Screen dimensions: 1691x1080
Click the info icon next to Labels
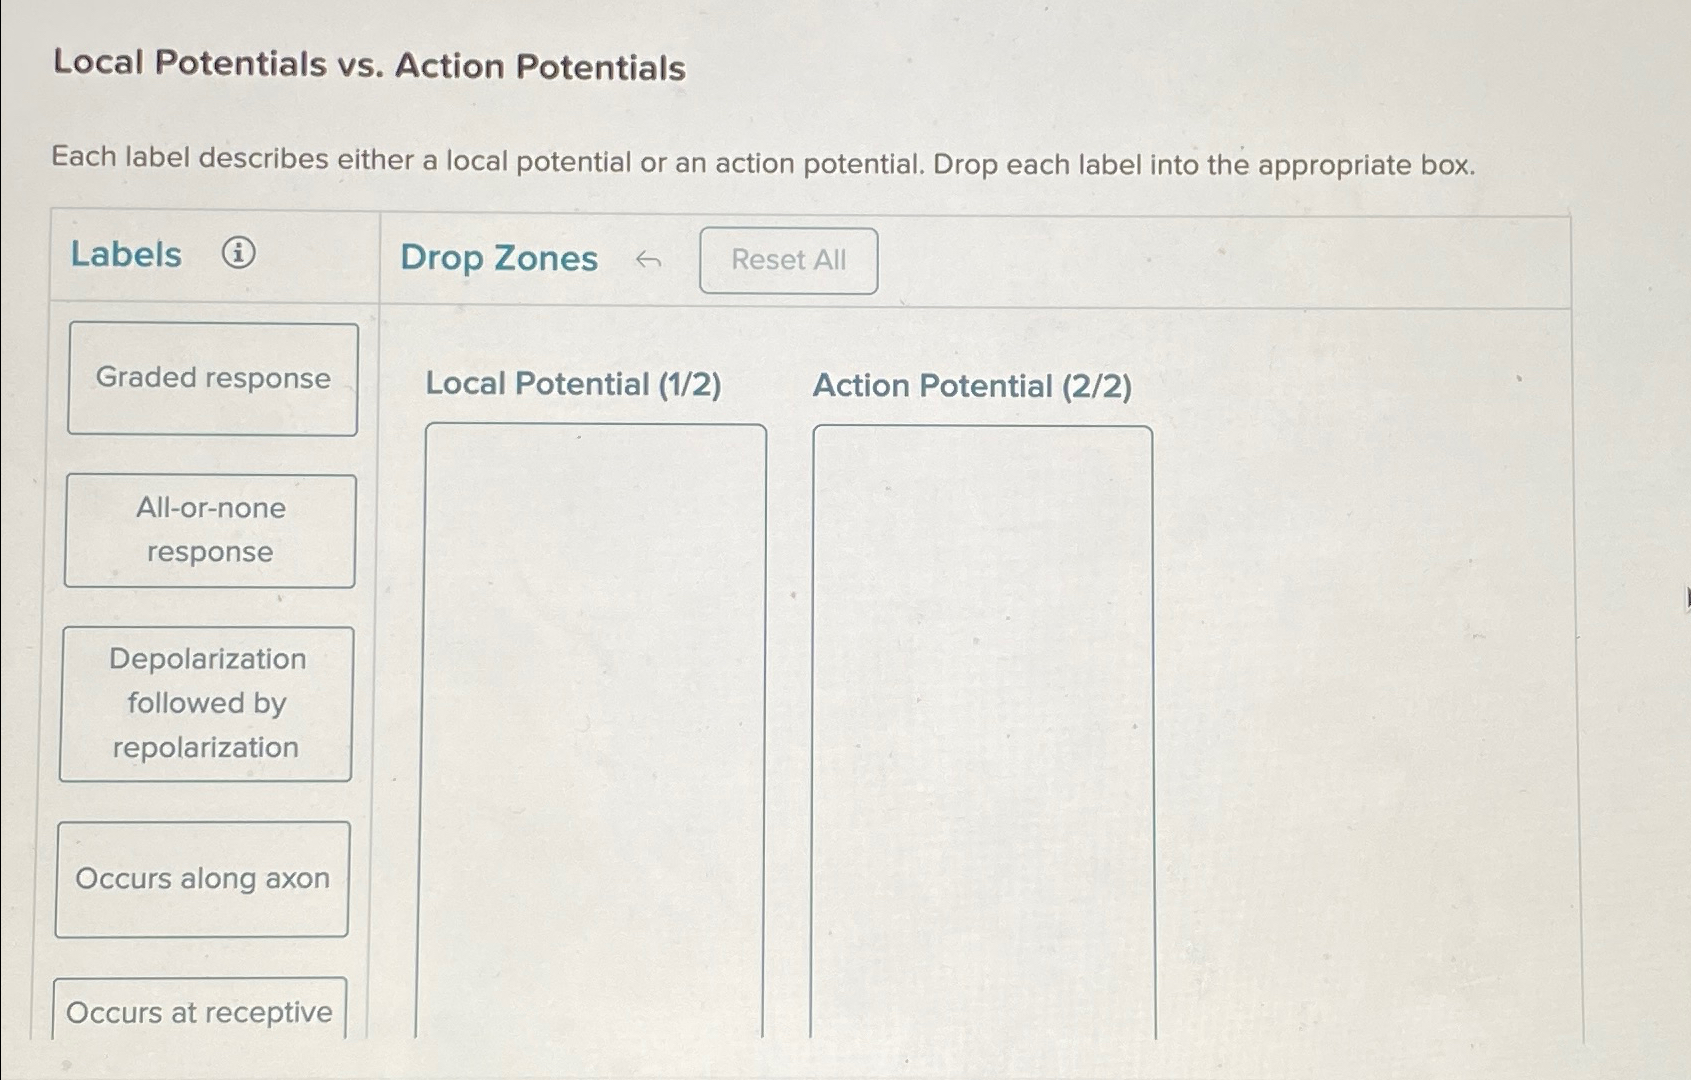click(239, 256)
